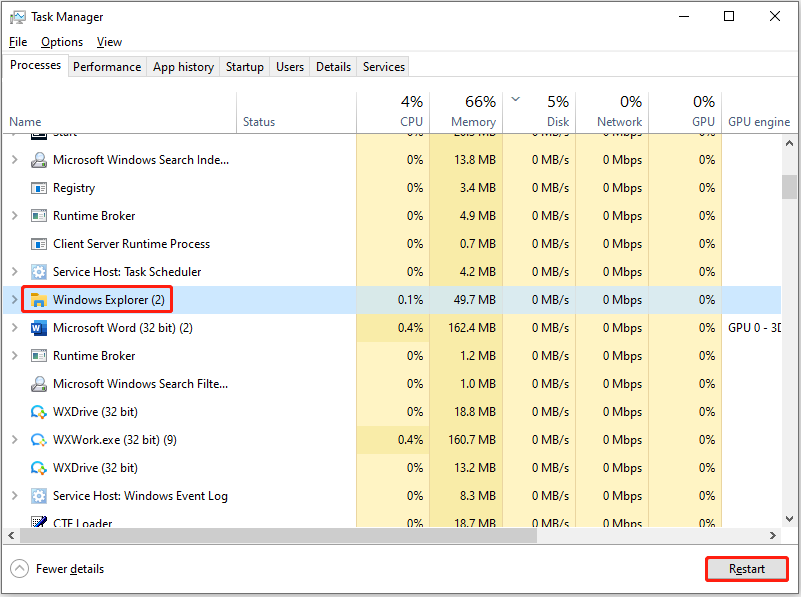Collapse details using Fewer details toggle

pyautogui.click(x=57, y=568)
